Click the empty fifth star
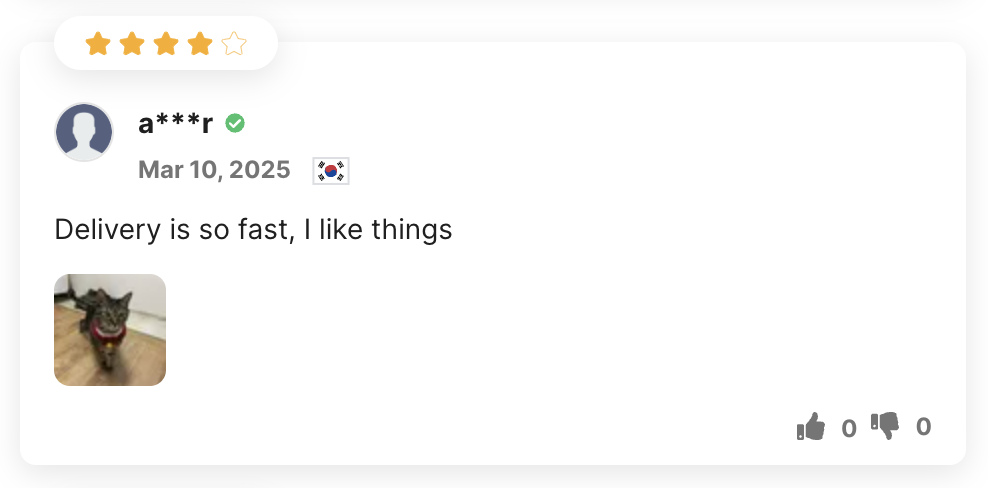Image resolution: width=988 pixels, height=488 pixels. pos(234,44)
